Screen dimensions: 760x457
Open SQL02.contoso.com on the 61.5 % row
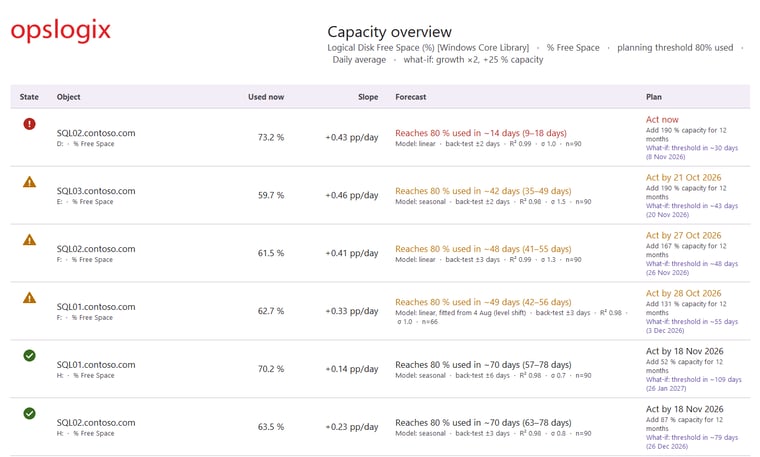96,249
